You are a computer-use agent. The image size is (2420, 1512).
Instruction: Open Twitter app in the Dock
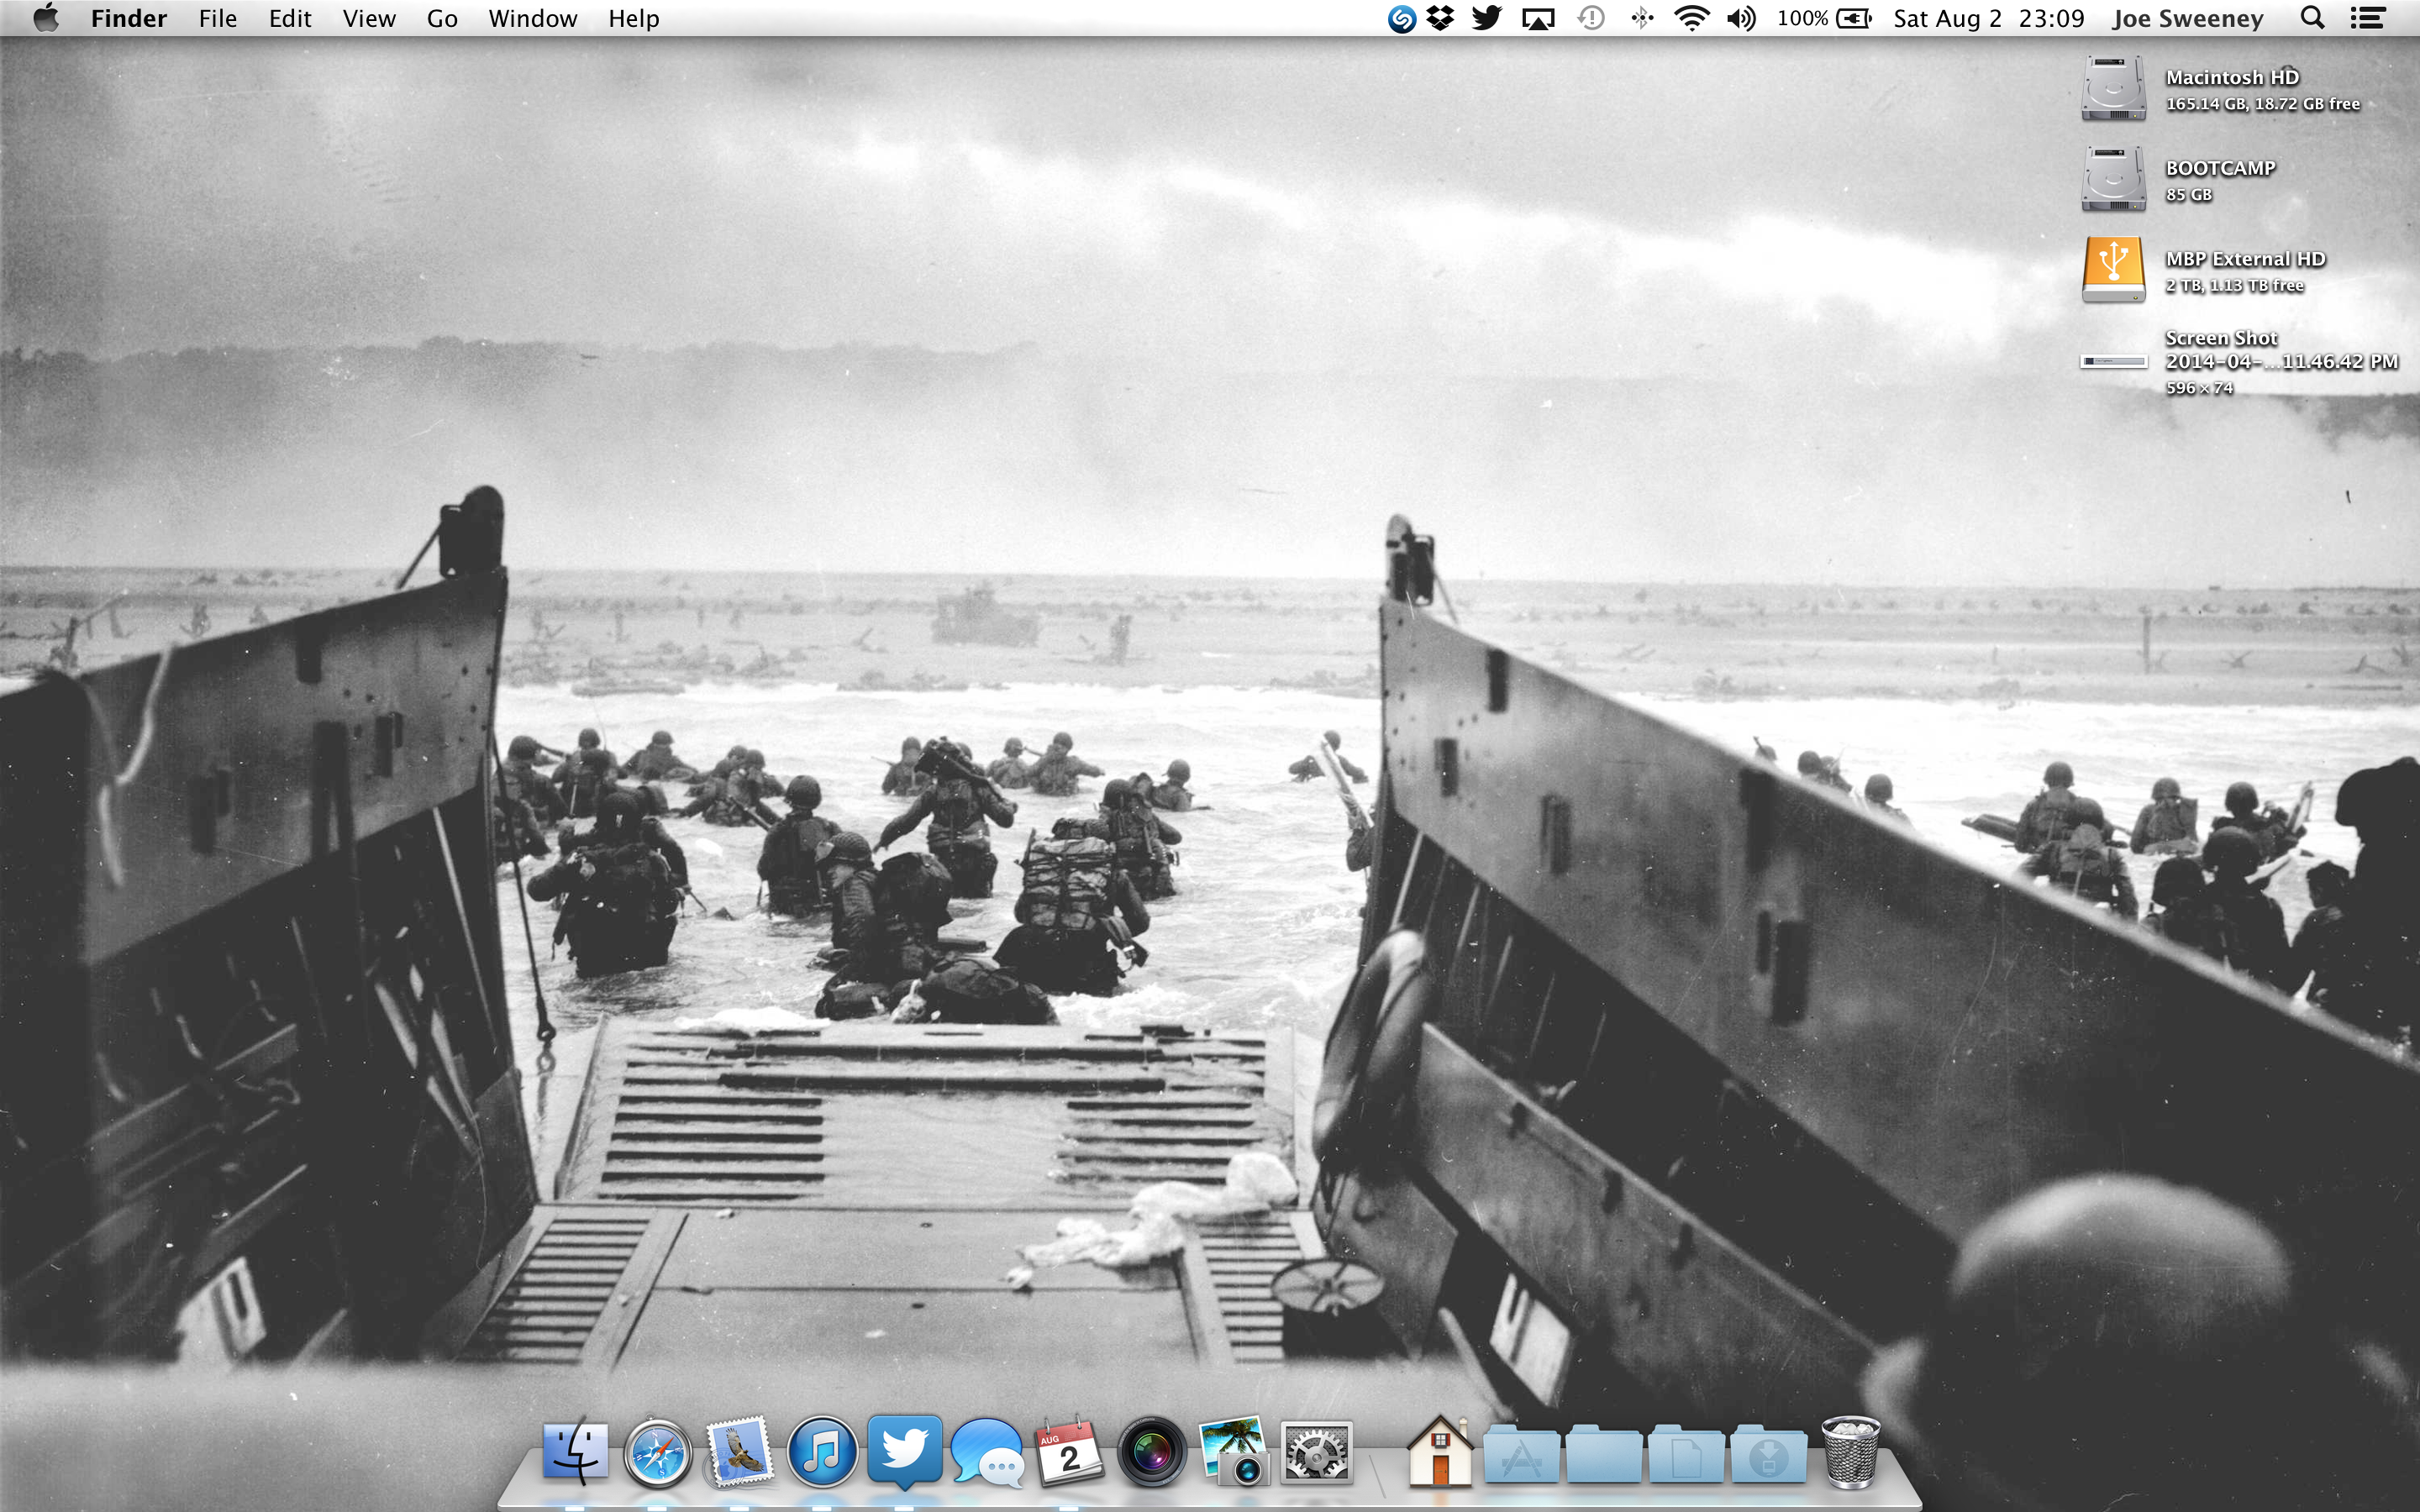pos(905,1453)
